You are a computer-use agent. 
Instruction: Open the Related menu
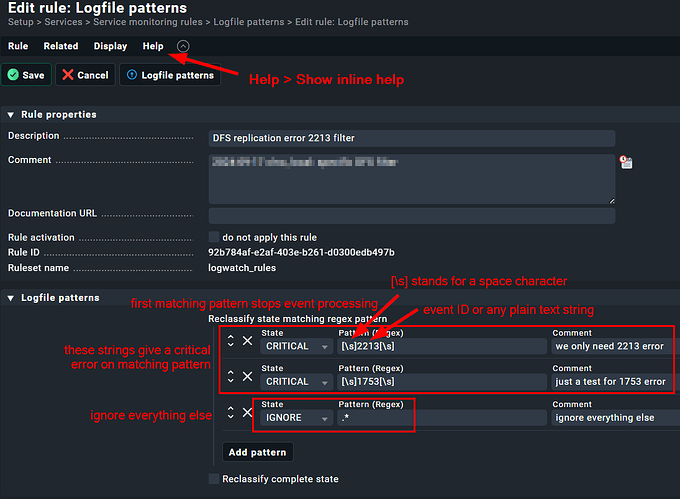61,46
